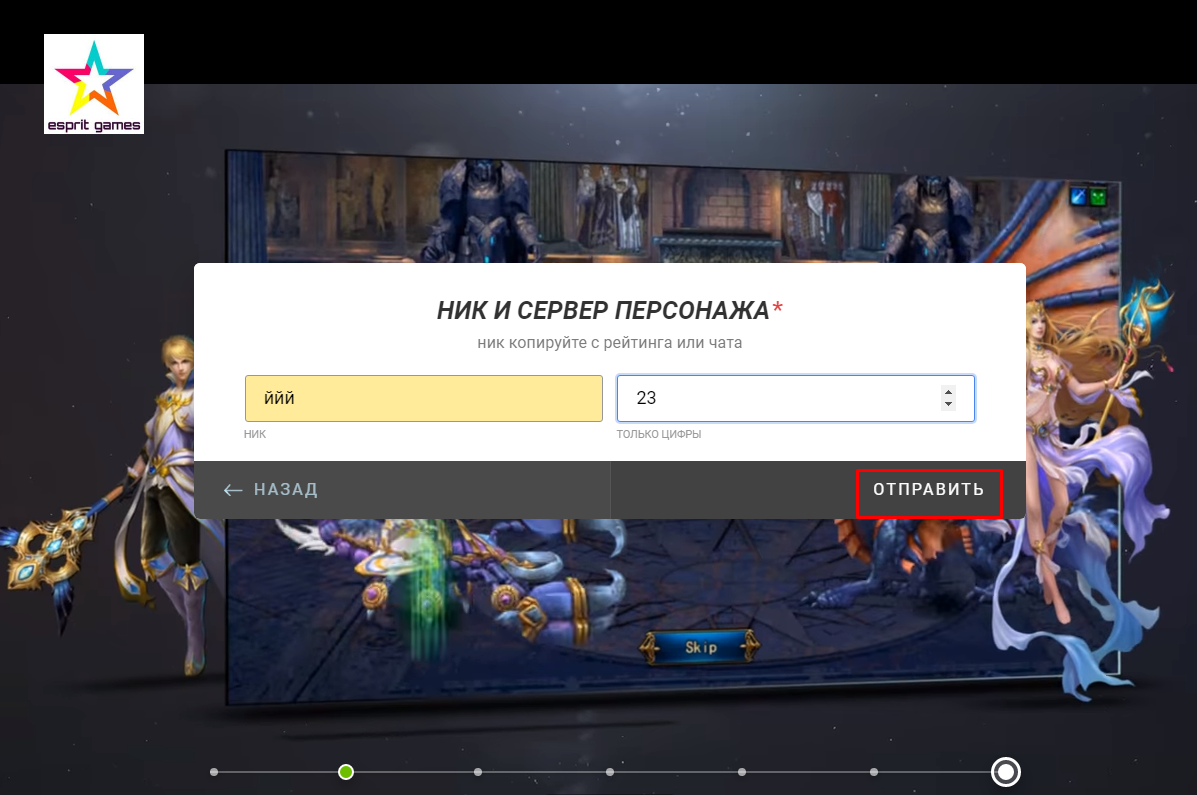Viewport: 1197px width, 795px height.
Task: Click the green icon at game screenshot top-right
Action: point(1098,197)
